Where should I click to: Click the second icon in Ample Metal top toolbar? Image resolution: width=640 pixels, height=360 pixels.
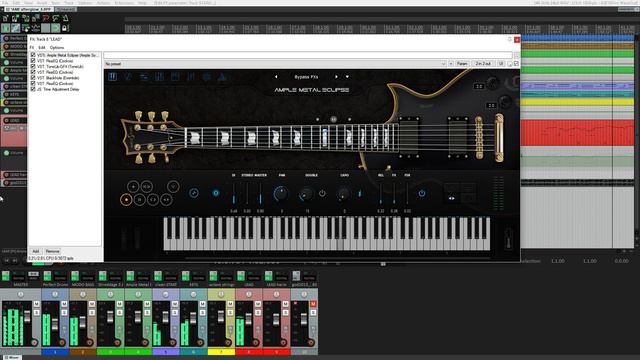(x=128, y=77)
